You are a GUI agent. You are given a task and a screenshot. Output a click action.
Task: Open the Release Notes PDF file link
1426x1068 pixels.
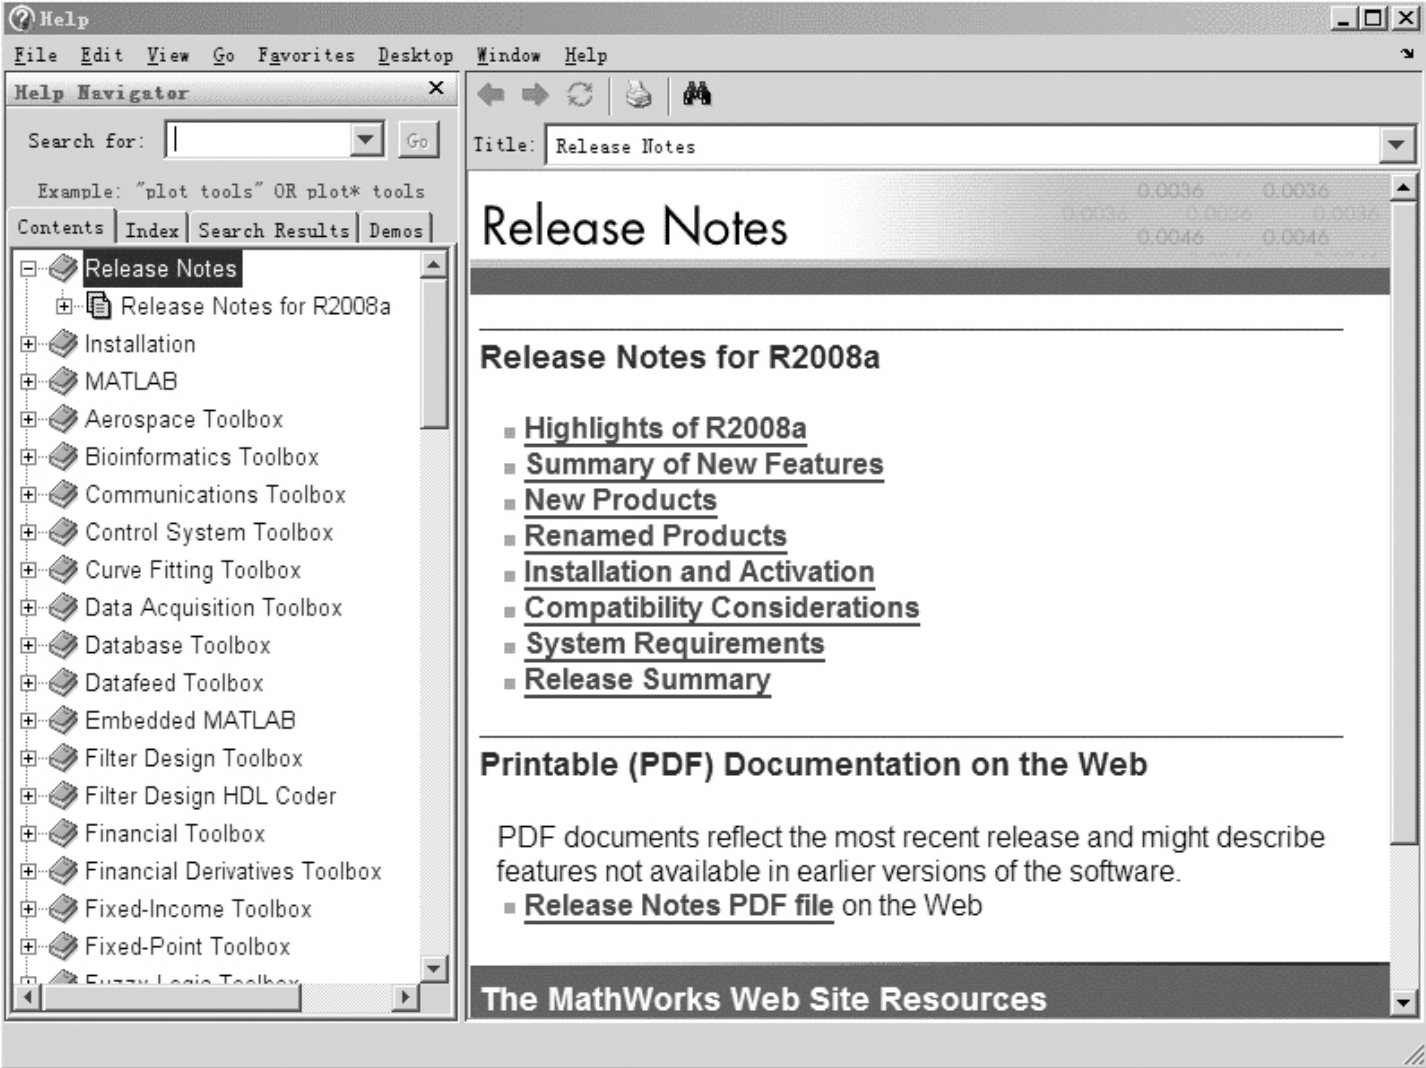pyautogui.click(x=679, y=906)
